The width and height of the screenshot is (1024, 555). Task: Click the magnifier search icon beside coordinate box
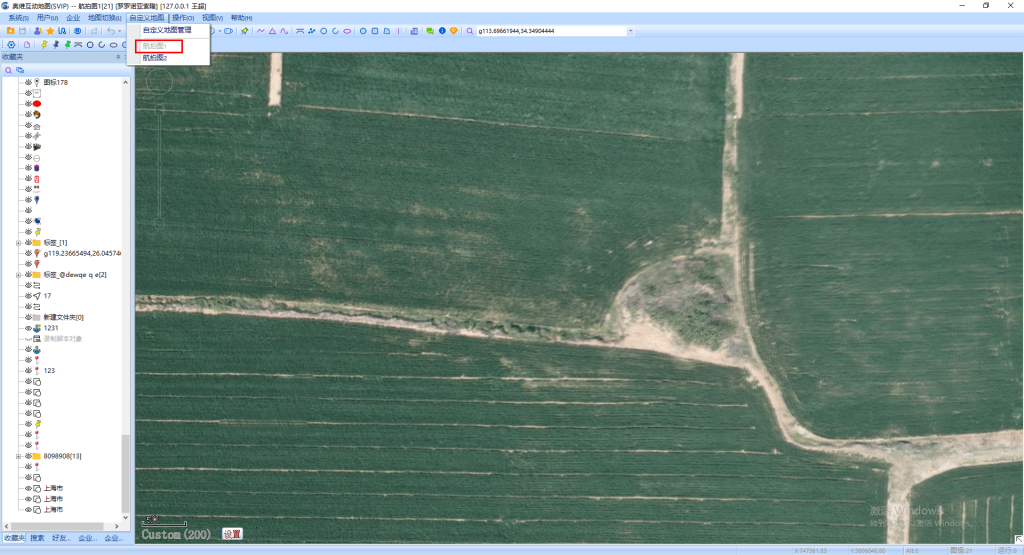[x=470, y=31]
